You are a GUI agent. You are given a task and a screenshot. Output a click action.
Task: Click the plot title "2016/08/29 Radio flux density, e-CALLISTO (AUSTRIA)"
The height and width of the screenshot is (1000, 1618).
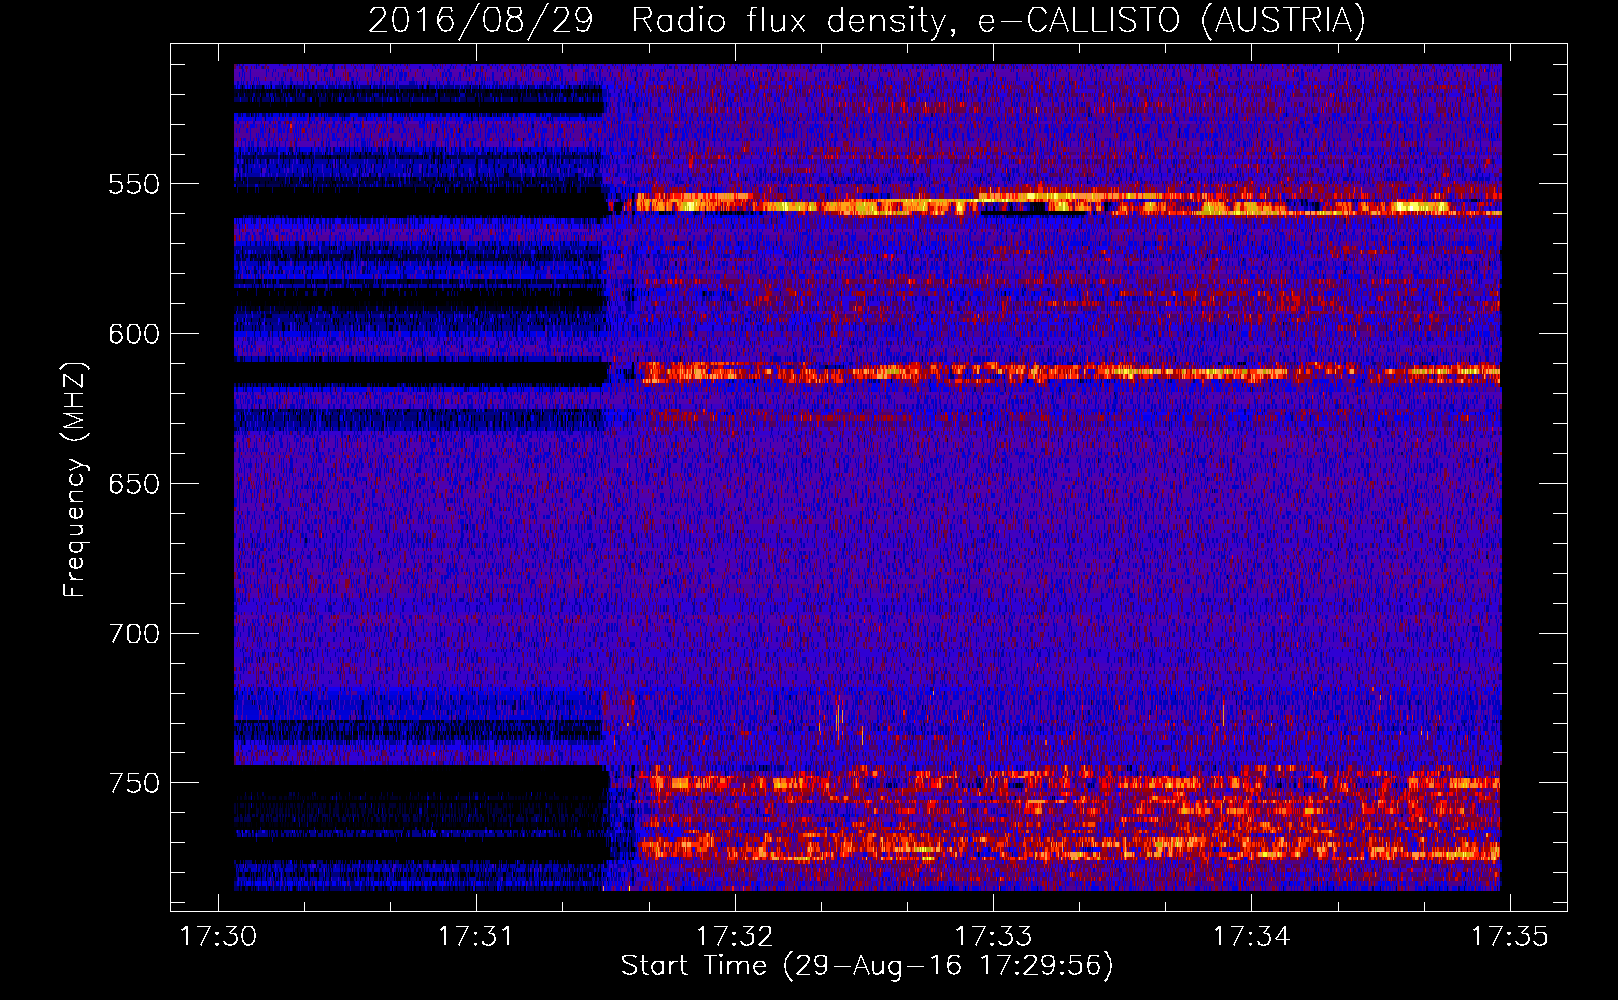pos(866,20)
